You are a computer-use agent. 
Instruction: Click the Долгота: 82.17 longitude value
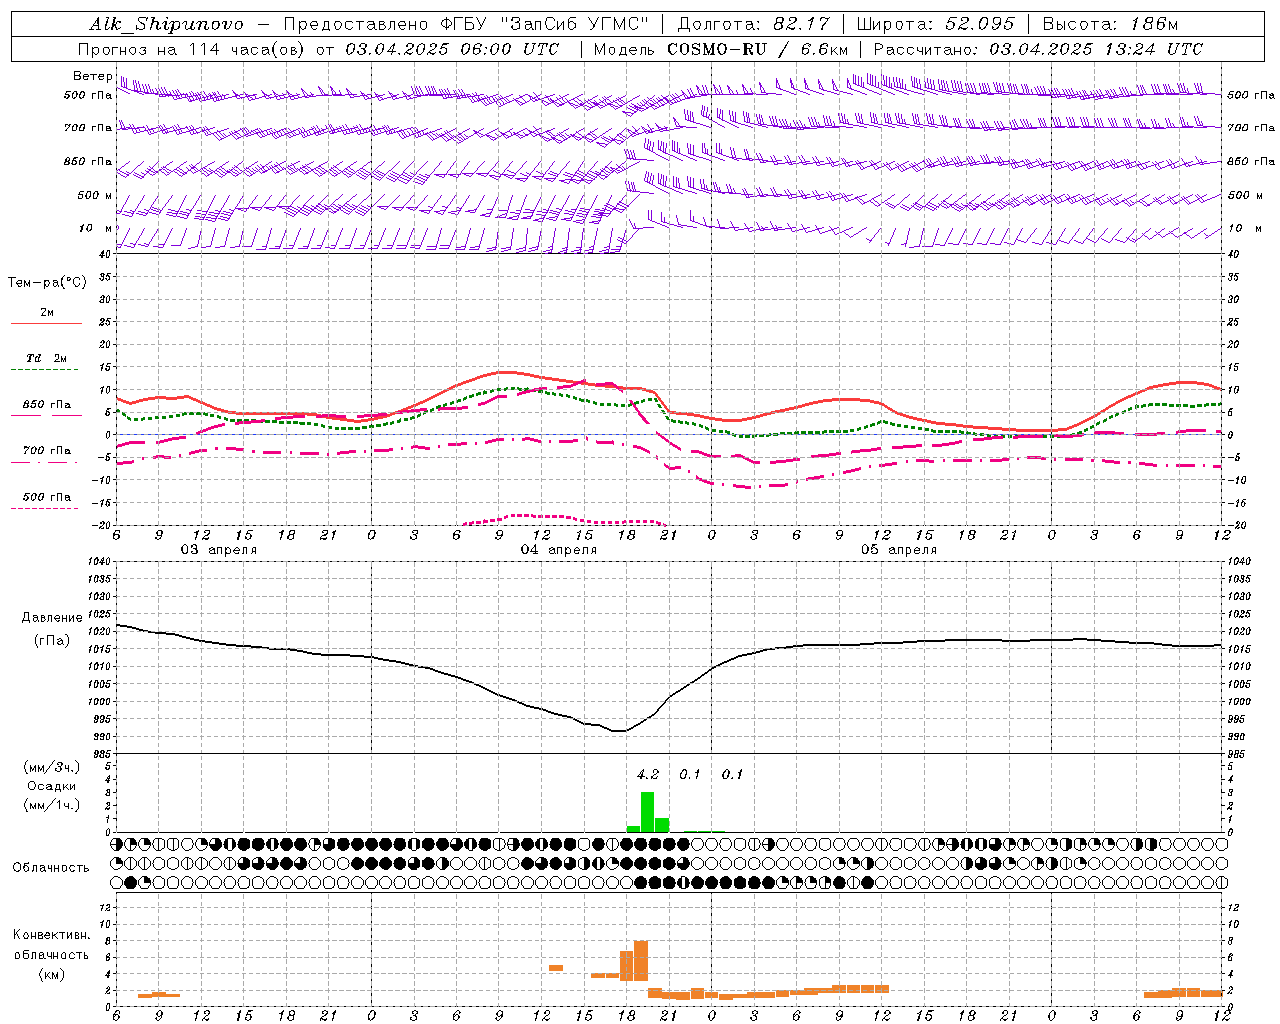[x=753, y=24]
